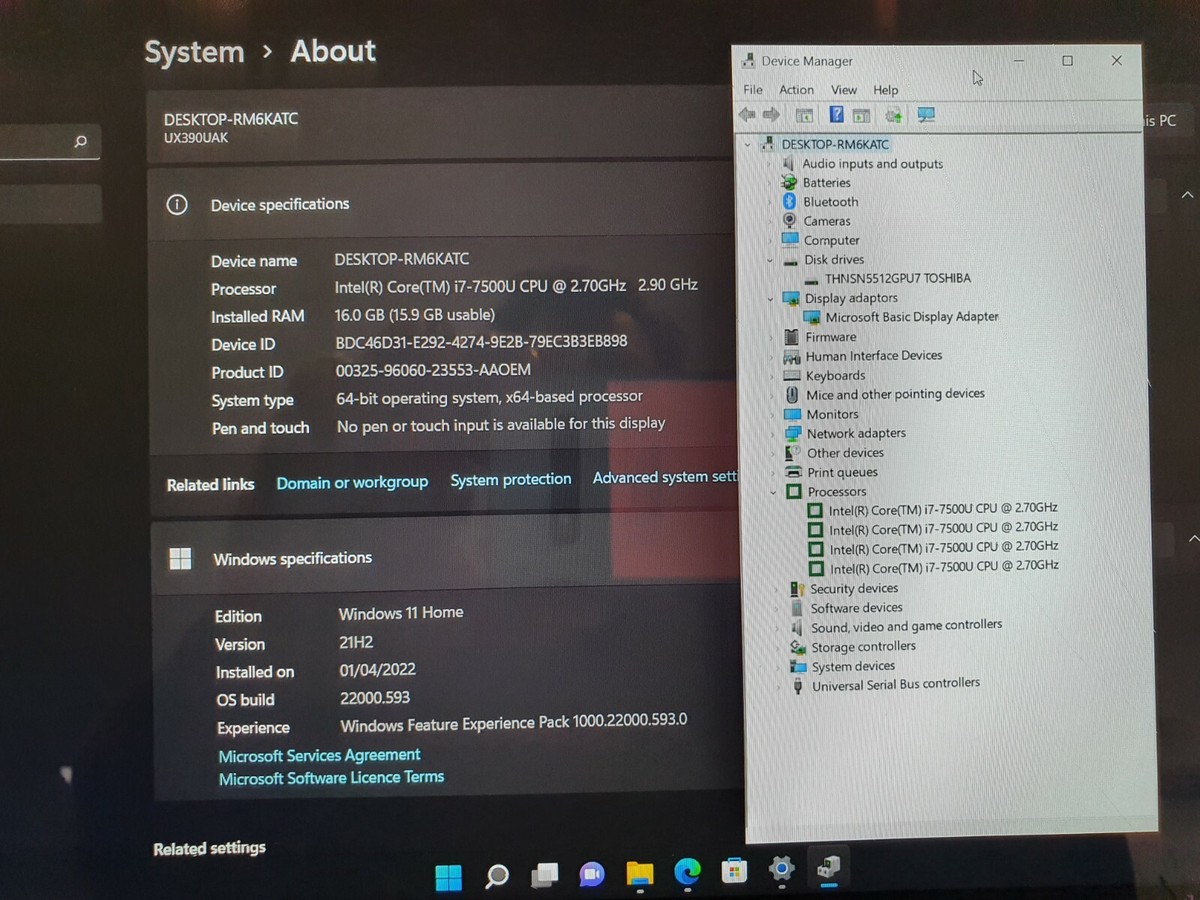Image resolution: width=1200 pixels, height=900 pixels.
Task: Select the Monitors category icon
Action: point(793,414)
